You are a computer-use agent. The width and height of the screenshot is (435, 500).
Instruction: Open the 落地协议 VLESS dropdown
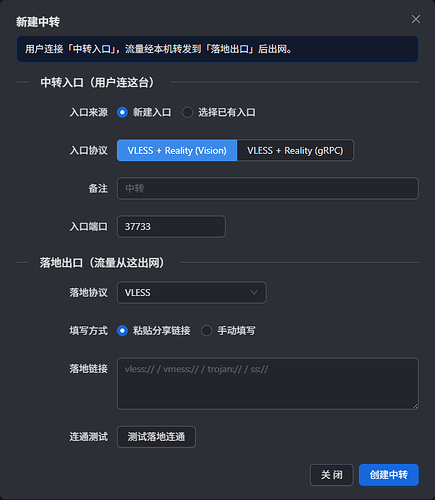192,292
